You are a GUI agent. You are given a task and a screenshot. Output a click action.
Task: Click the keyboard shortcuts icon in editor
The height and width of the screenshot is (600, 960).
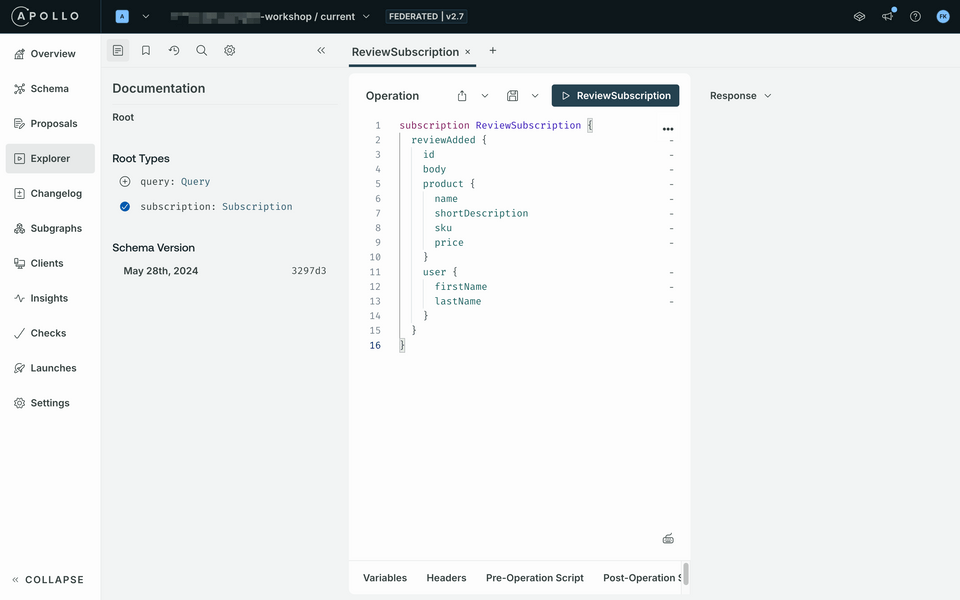point(668,539)
